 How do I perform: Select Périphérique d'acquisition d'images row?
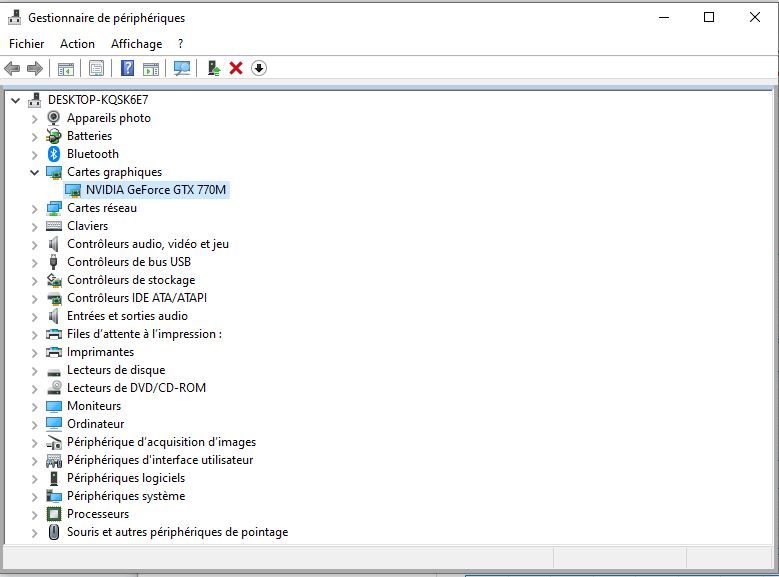[x=161, y=442]
